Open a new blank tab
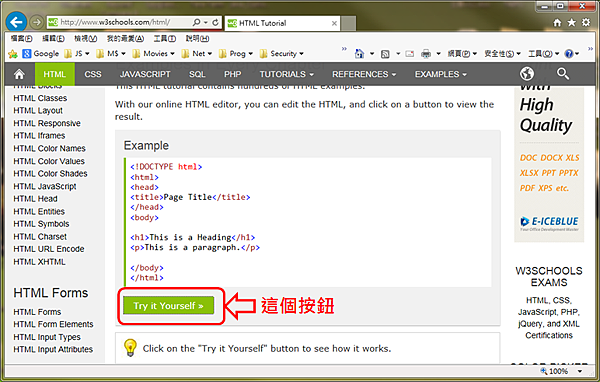The width and height of the screenshot is (600, 382). click(x=348, y=23)
